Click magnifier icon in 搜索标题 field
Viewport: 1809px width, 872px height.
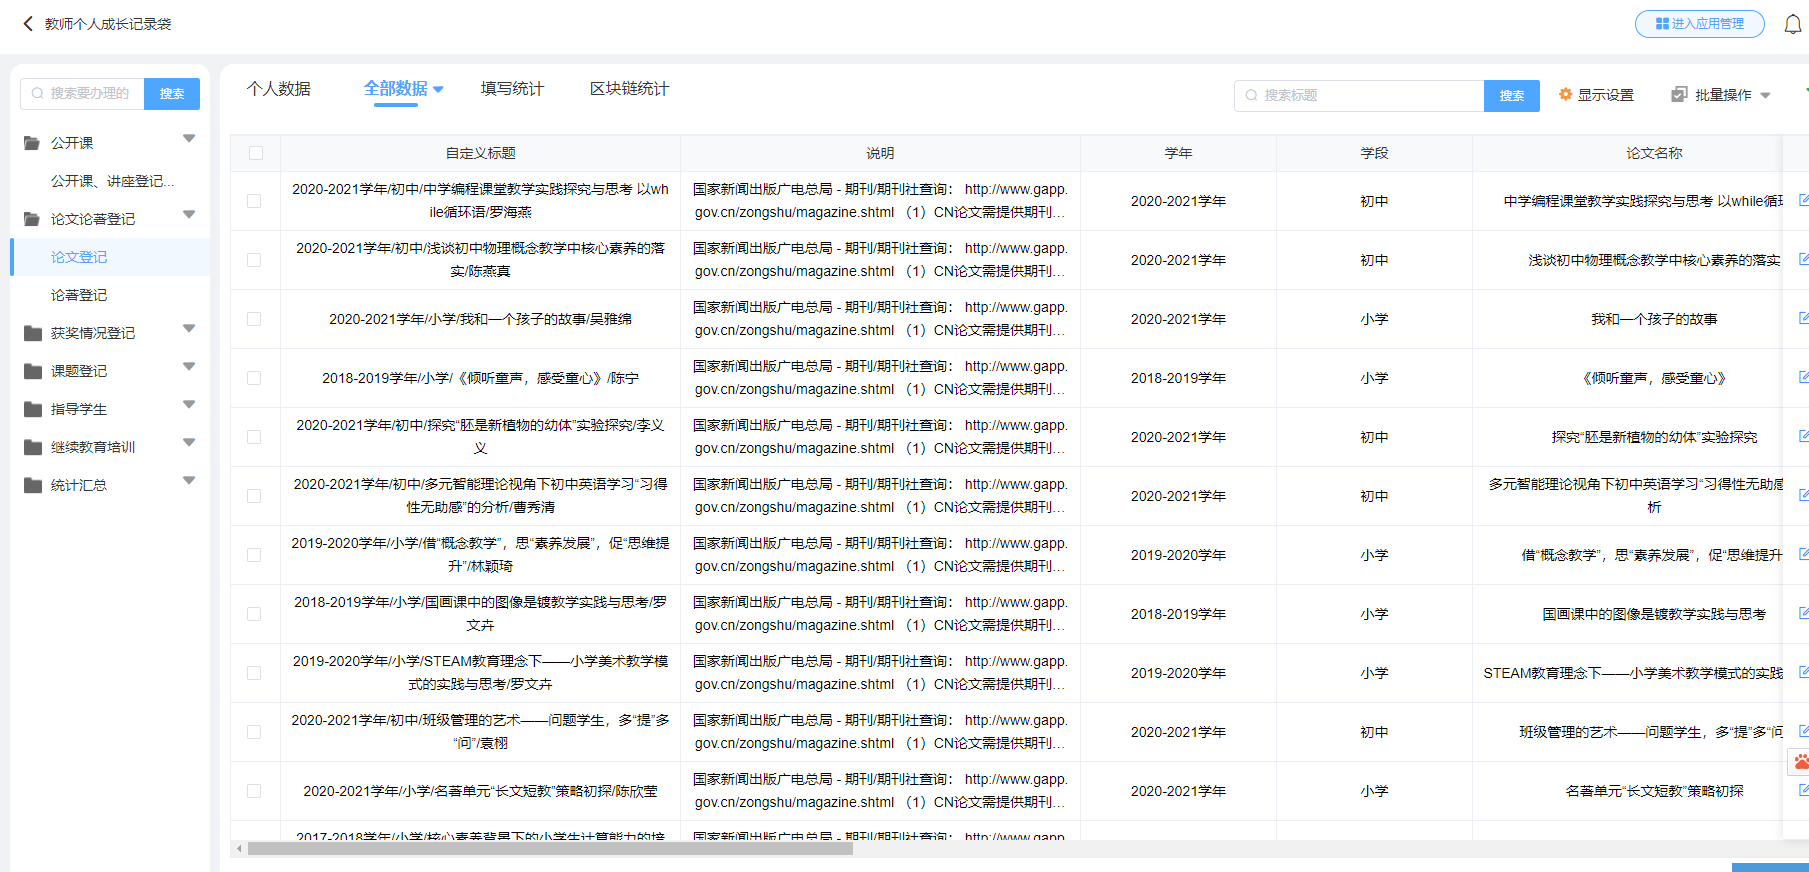pos(1251,95)
